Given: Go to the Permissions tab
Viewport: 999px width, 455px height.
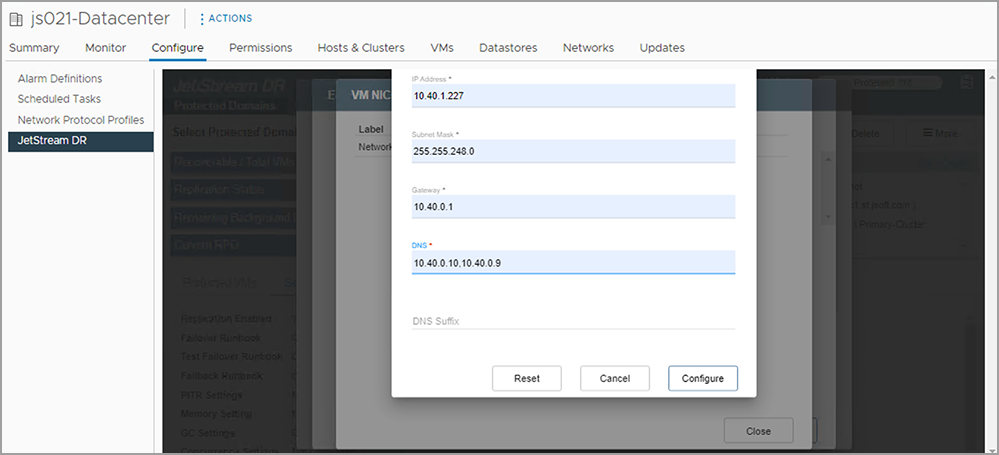Looking at the screenshot, I should coord(260,47).
